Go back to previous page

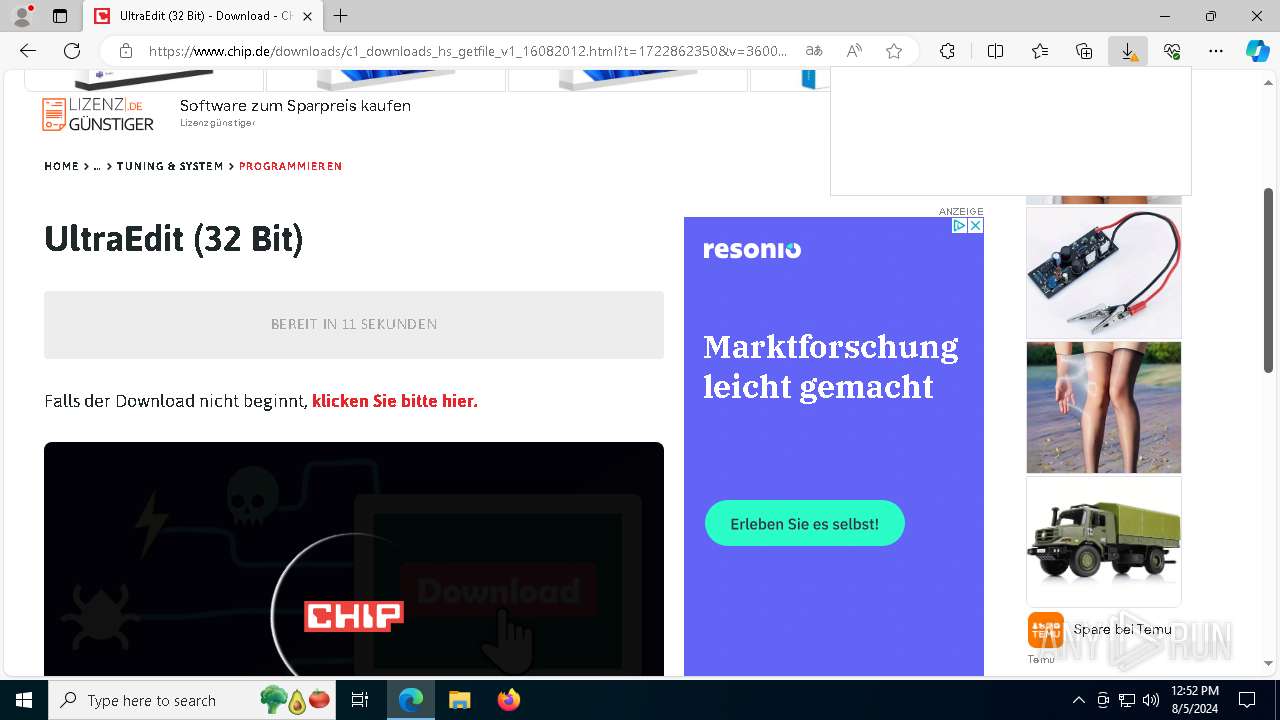point(28,51)
